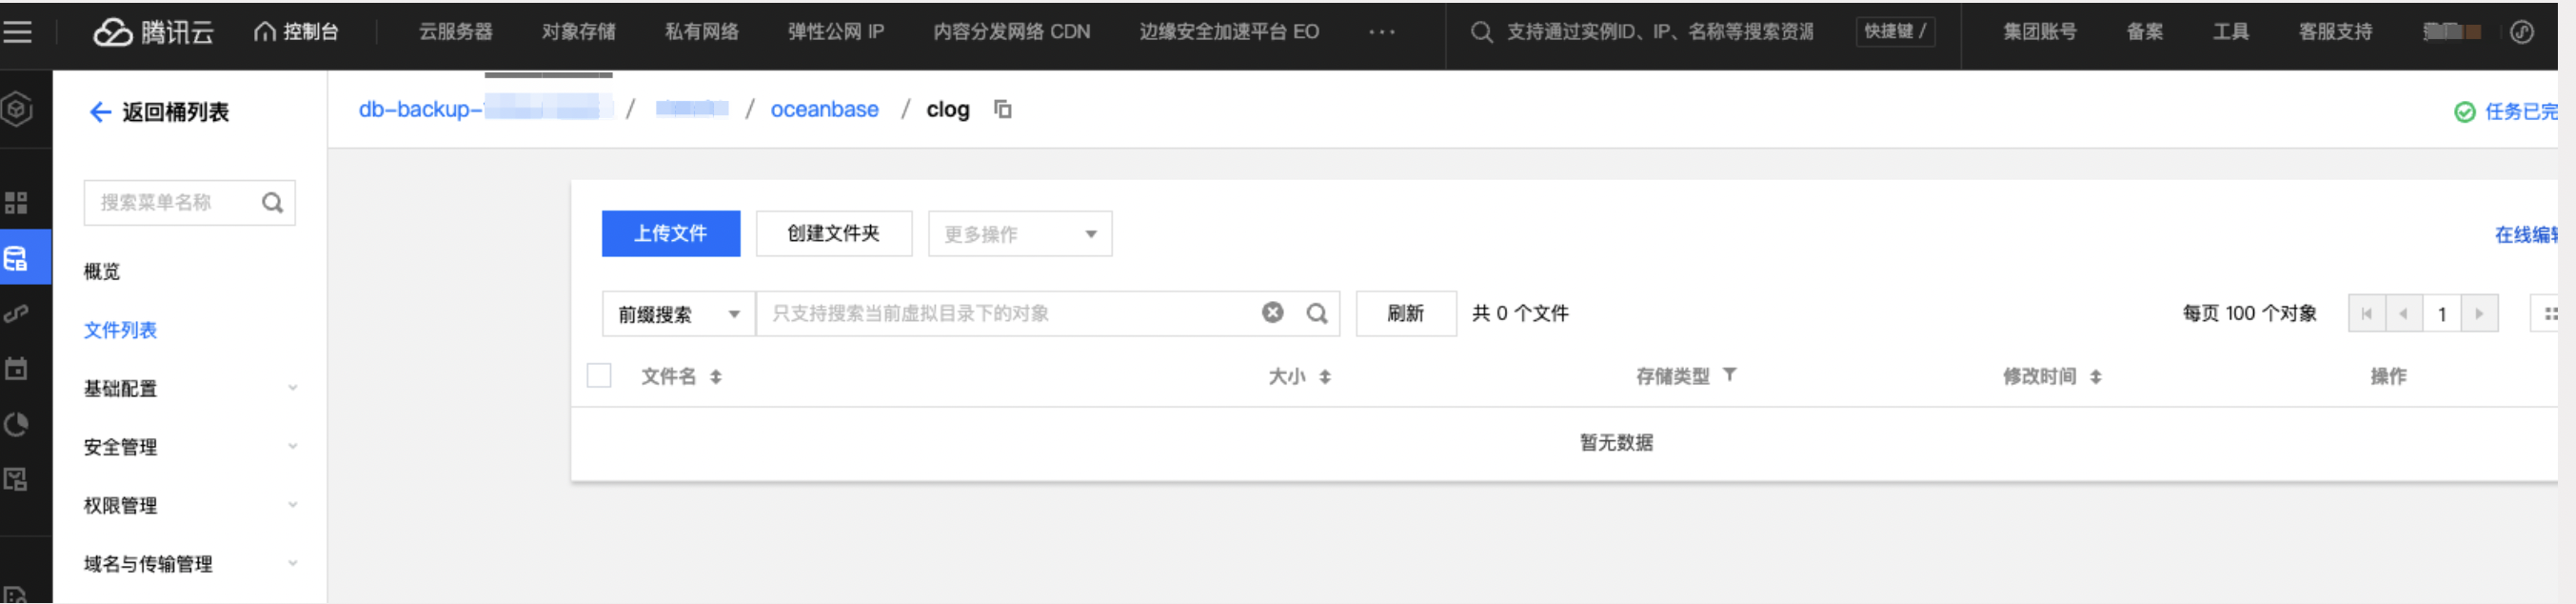
Task: Go back via 返回桶列表 arrow
Action: point(100,112)
